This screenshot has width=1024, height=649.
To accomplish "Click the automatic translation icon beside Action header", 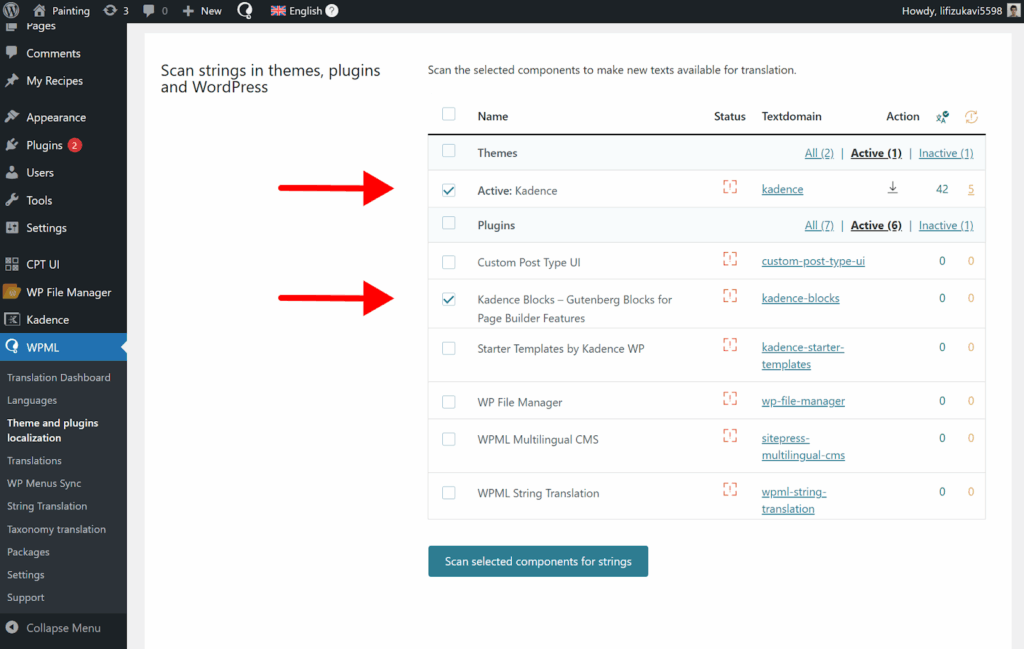I will [941, 117].
